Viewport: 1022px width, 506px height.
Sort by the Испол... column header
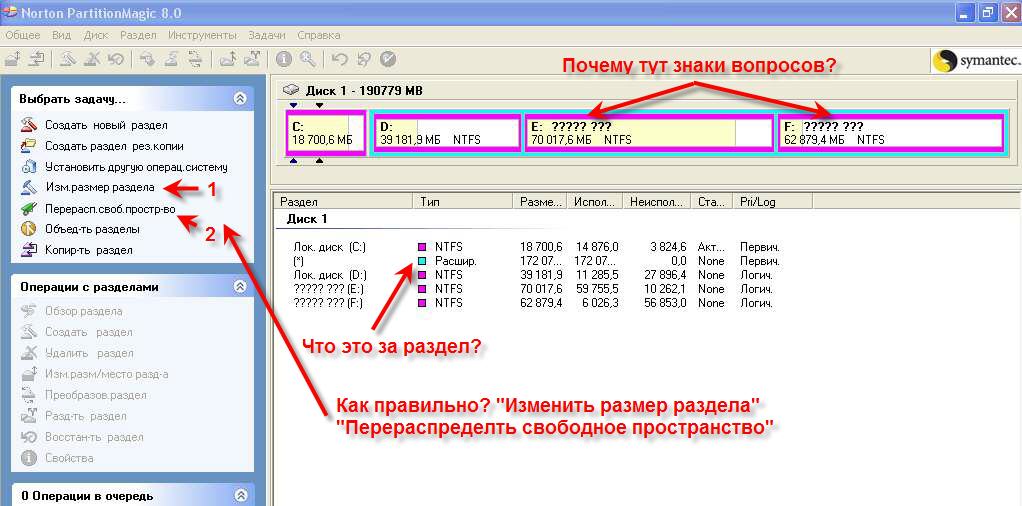point(595,202)
